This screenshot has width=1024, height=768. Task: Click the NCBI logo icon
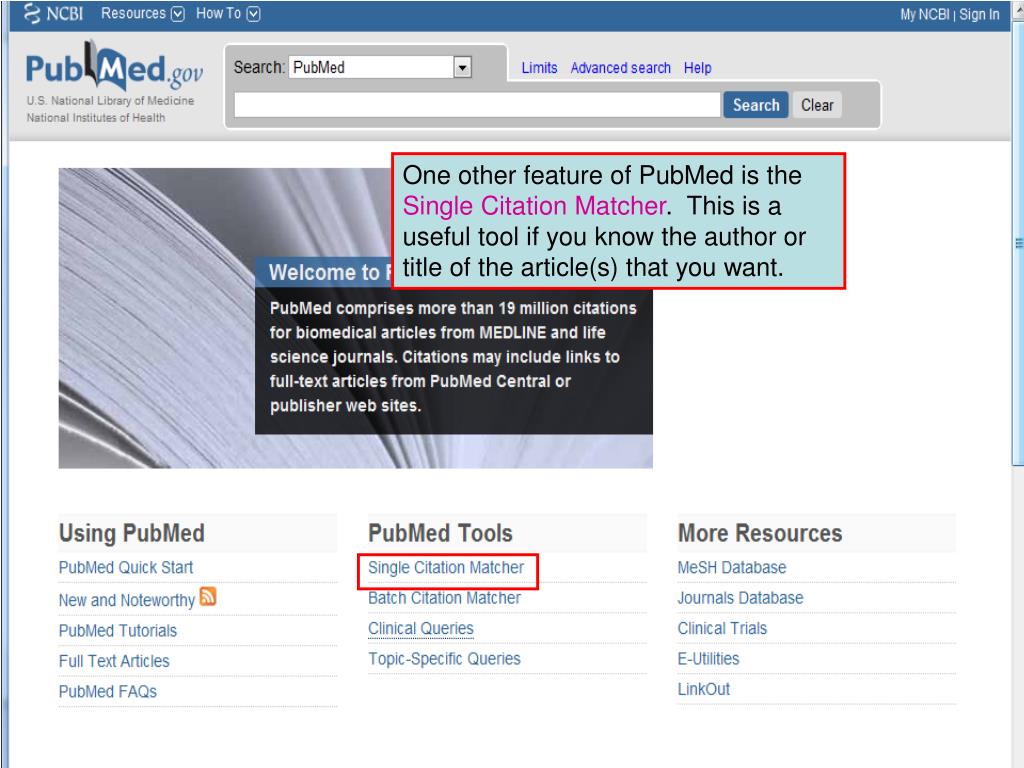(x=31, y=13)
